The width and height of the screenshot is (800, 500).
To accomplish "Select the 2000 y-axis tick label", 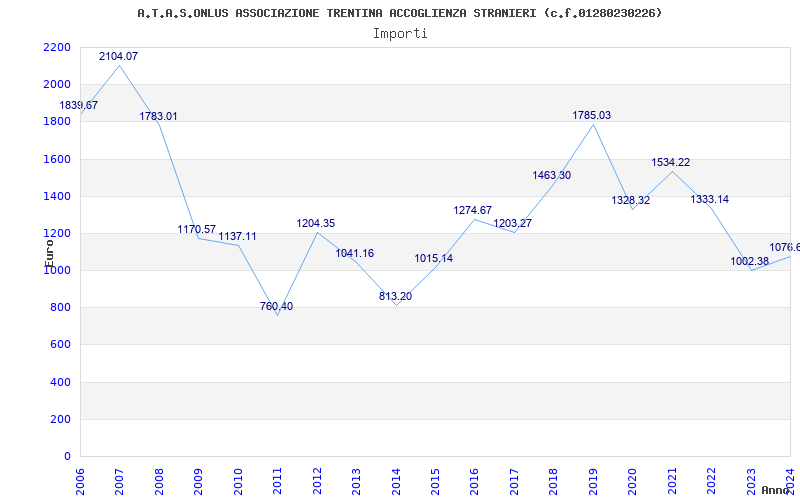I will point(57,85).
